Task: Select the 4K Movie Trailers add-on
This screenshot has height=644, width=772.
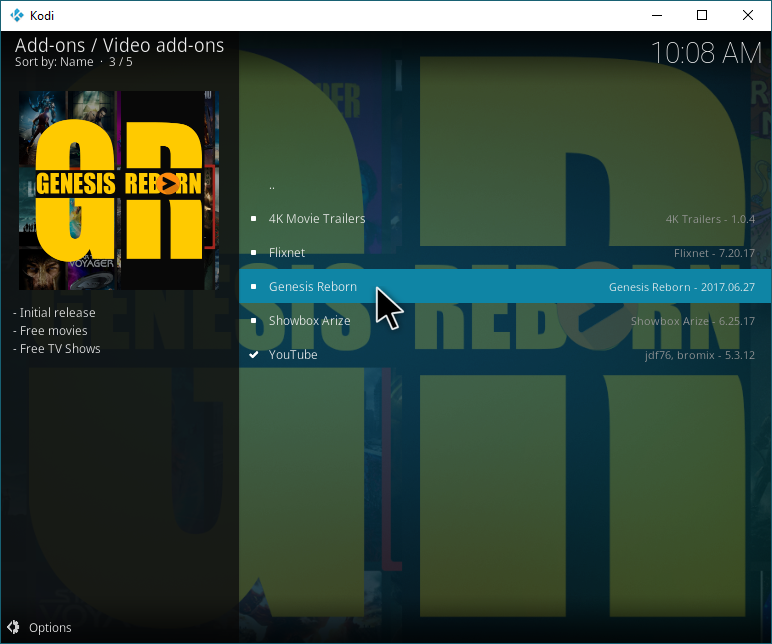Action: pyautogui.click(x=505, y=219)
